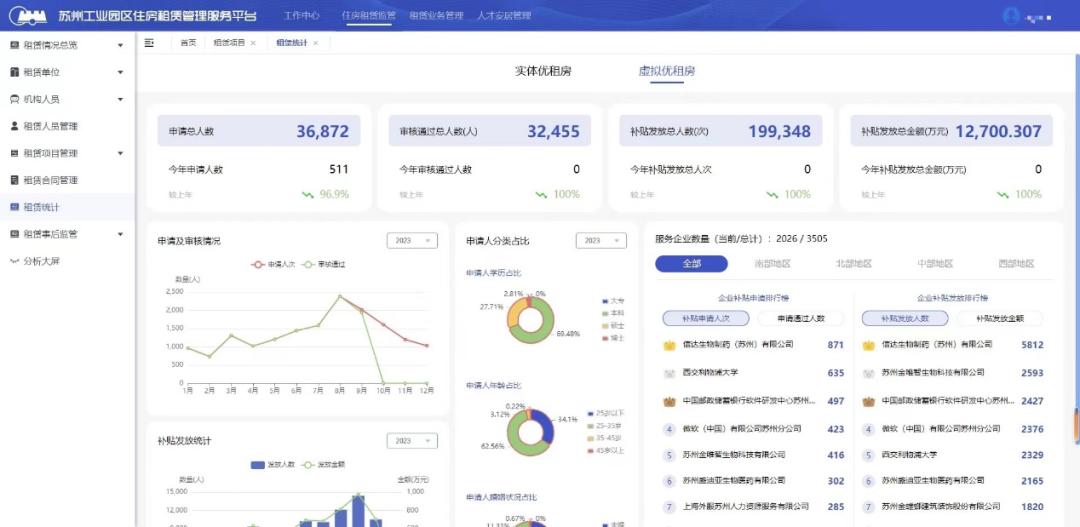Close the 租赁项目 tab
Viewport: 1080px width, 527px height.
(253, 43)
